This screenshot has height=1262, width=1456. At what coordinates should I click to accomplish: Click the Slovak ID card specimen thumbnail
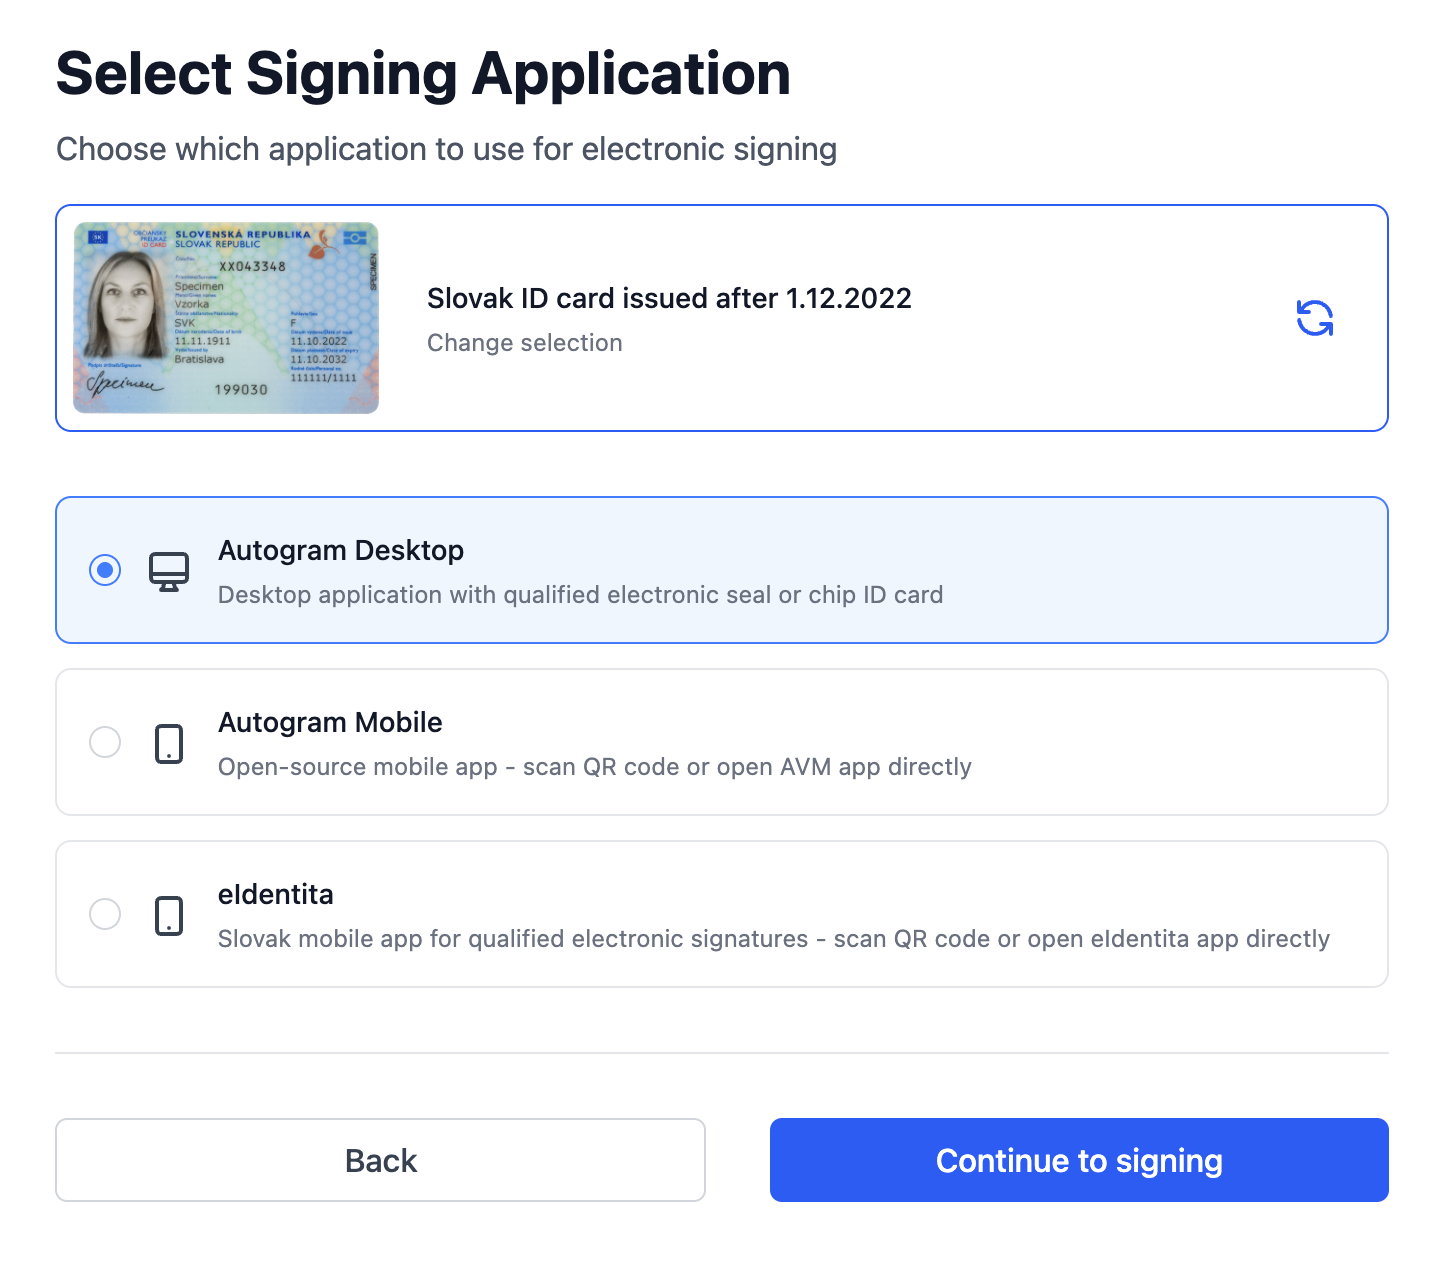pos(226,318)
